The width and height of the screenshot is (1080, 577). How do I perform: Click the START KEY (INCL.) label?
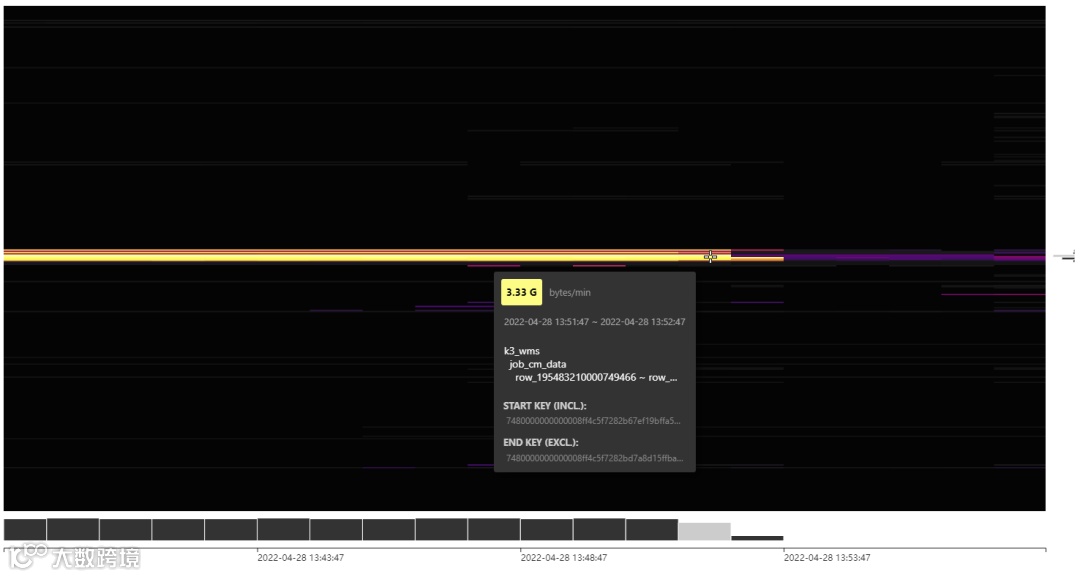545,406
